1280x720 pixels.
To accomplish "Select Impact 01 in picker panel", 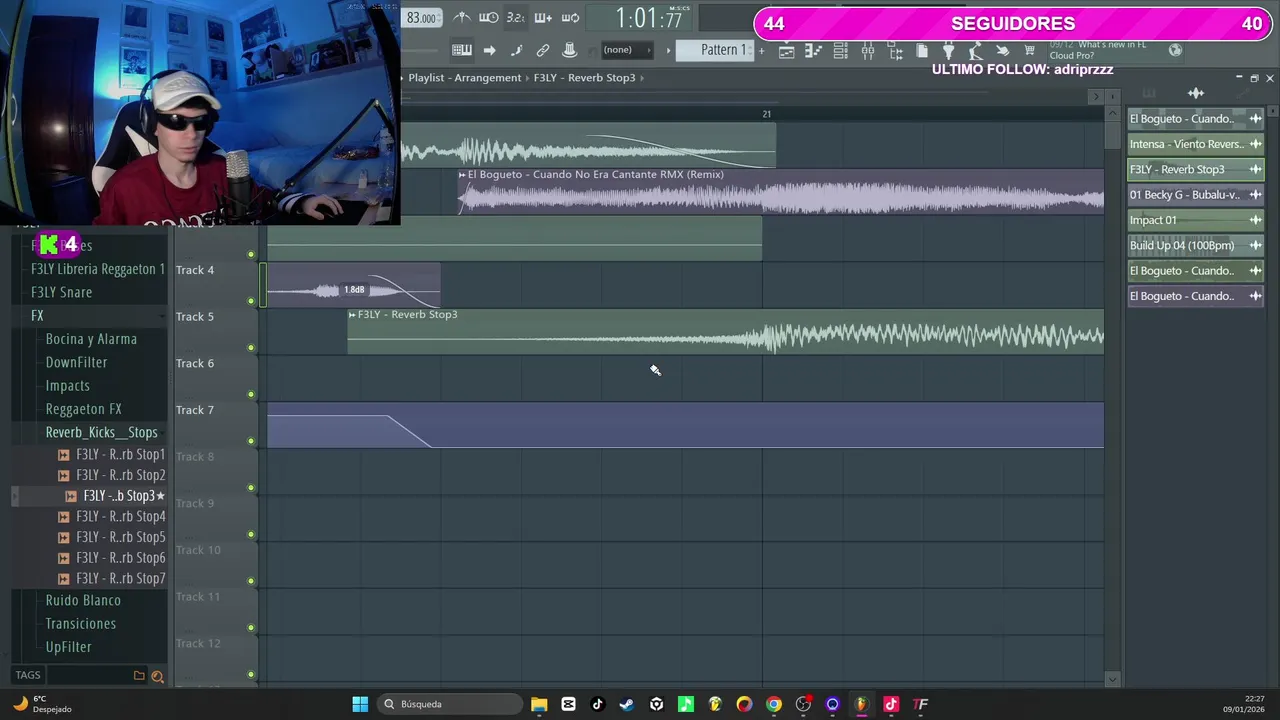I will click(1195, 220).
